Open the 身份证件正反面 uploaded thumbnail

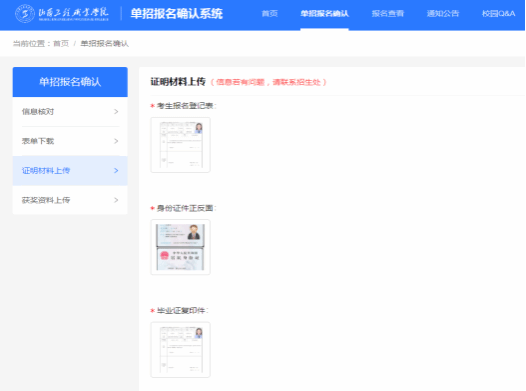click(180, 247)
